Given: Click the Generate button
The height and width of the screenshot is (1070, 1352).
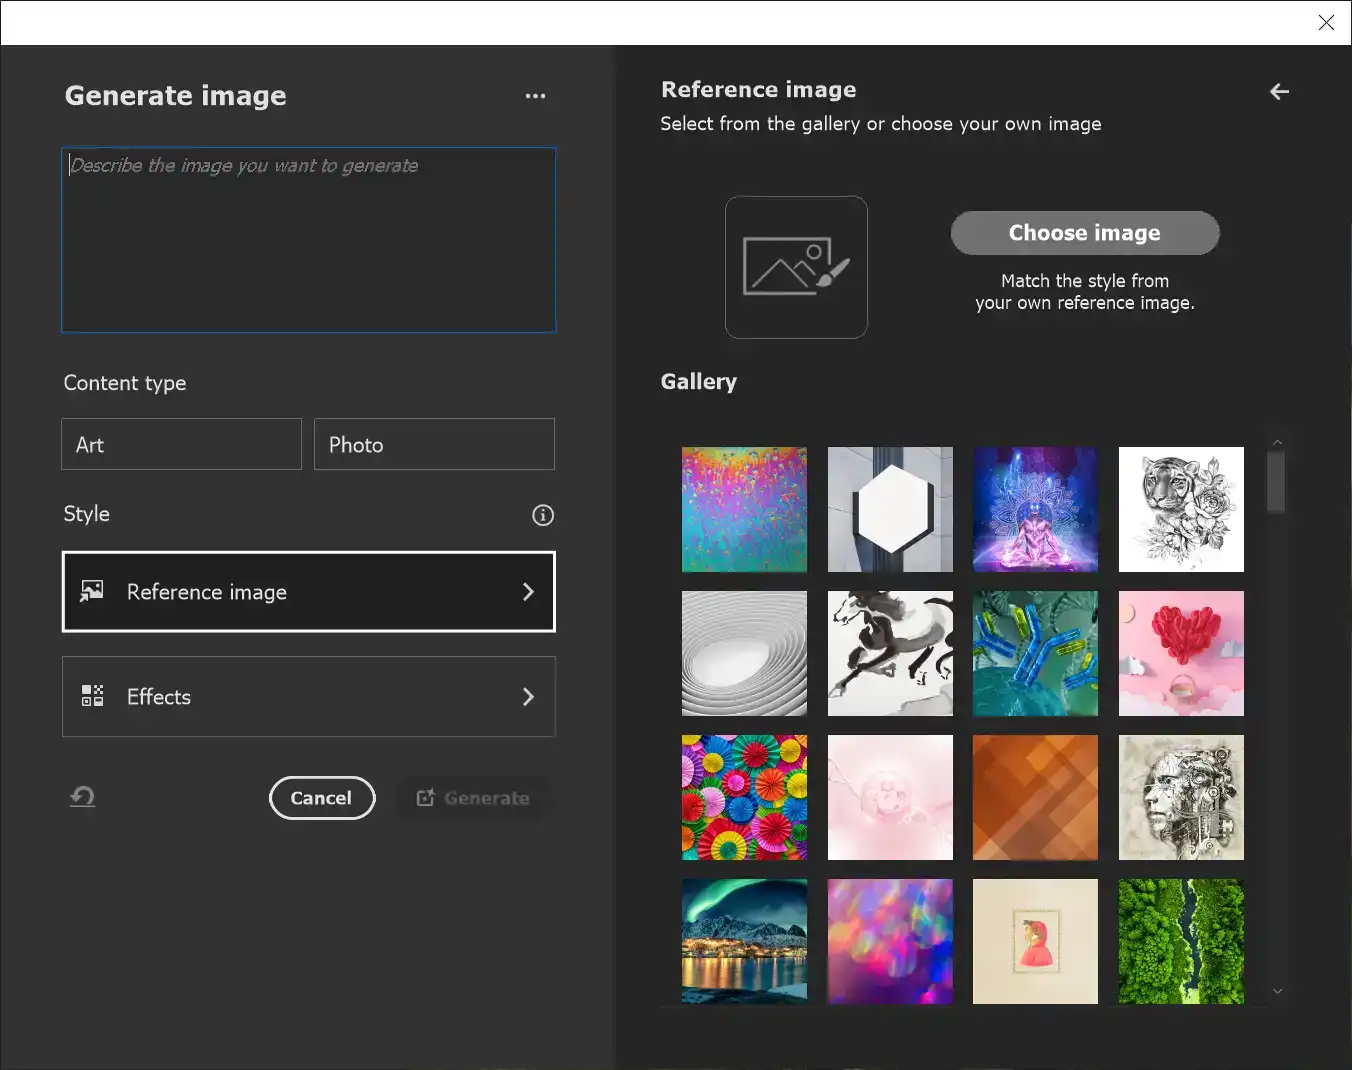Looking at the screenshot, I should (473, 798).
